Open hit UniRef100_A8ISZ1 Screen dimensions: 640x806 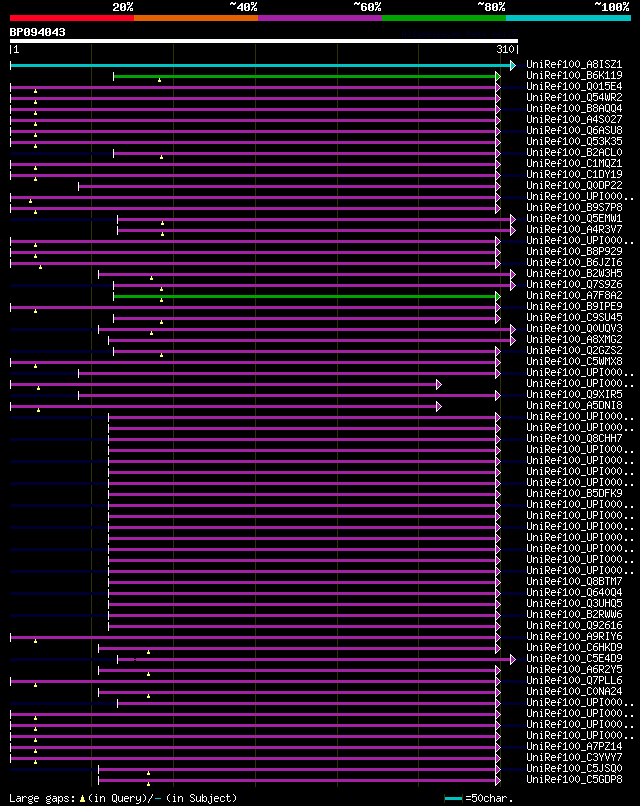(574, 65)
